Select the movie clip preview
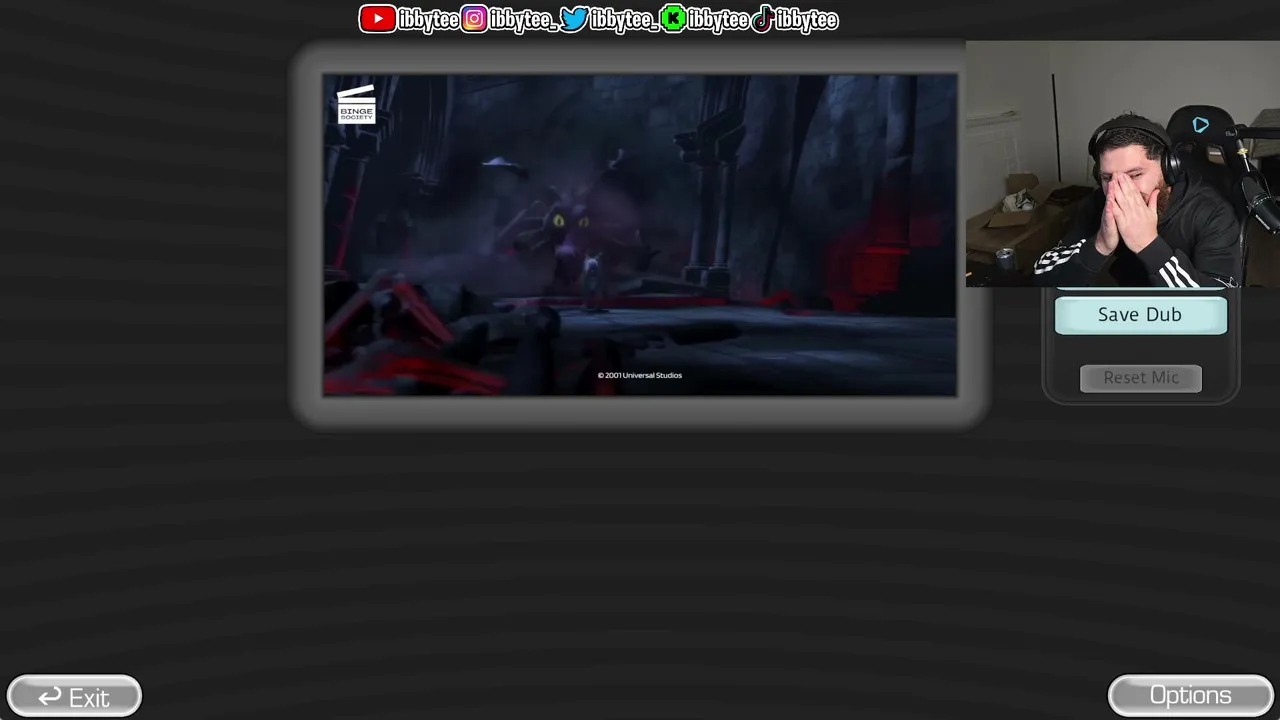 tap(639, 235)
